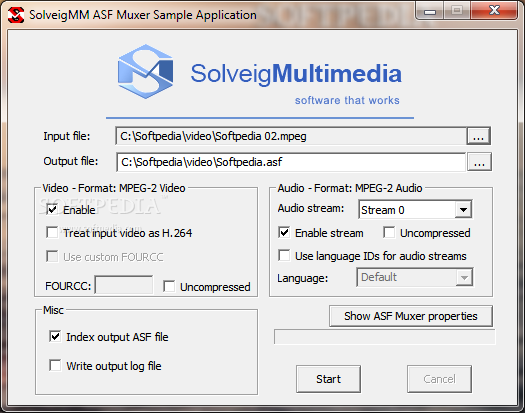Image resolution: width=525 pixels, height=413 pixels.
Task: Click Show ASF Muxer properties button
Action: (x=411, y=316)
